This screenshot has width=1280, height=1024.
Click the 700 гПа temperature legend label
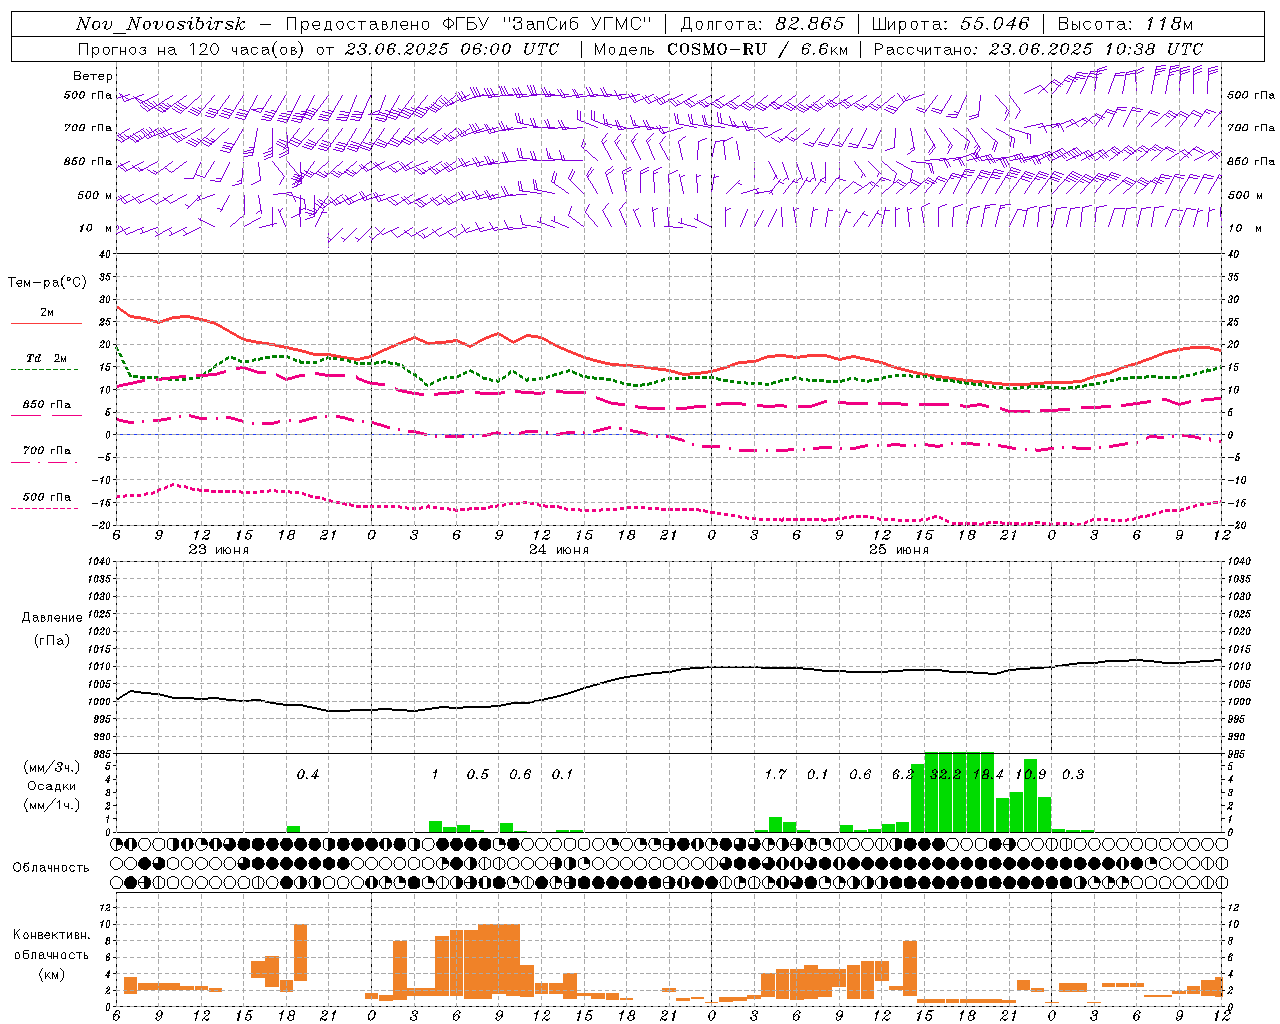(47, 450)
